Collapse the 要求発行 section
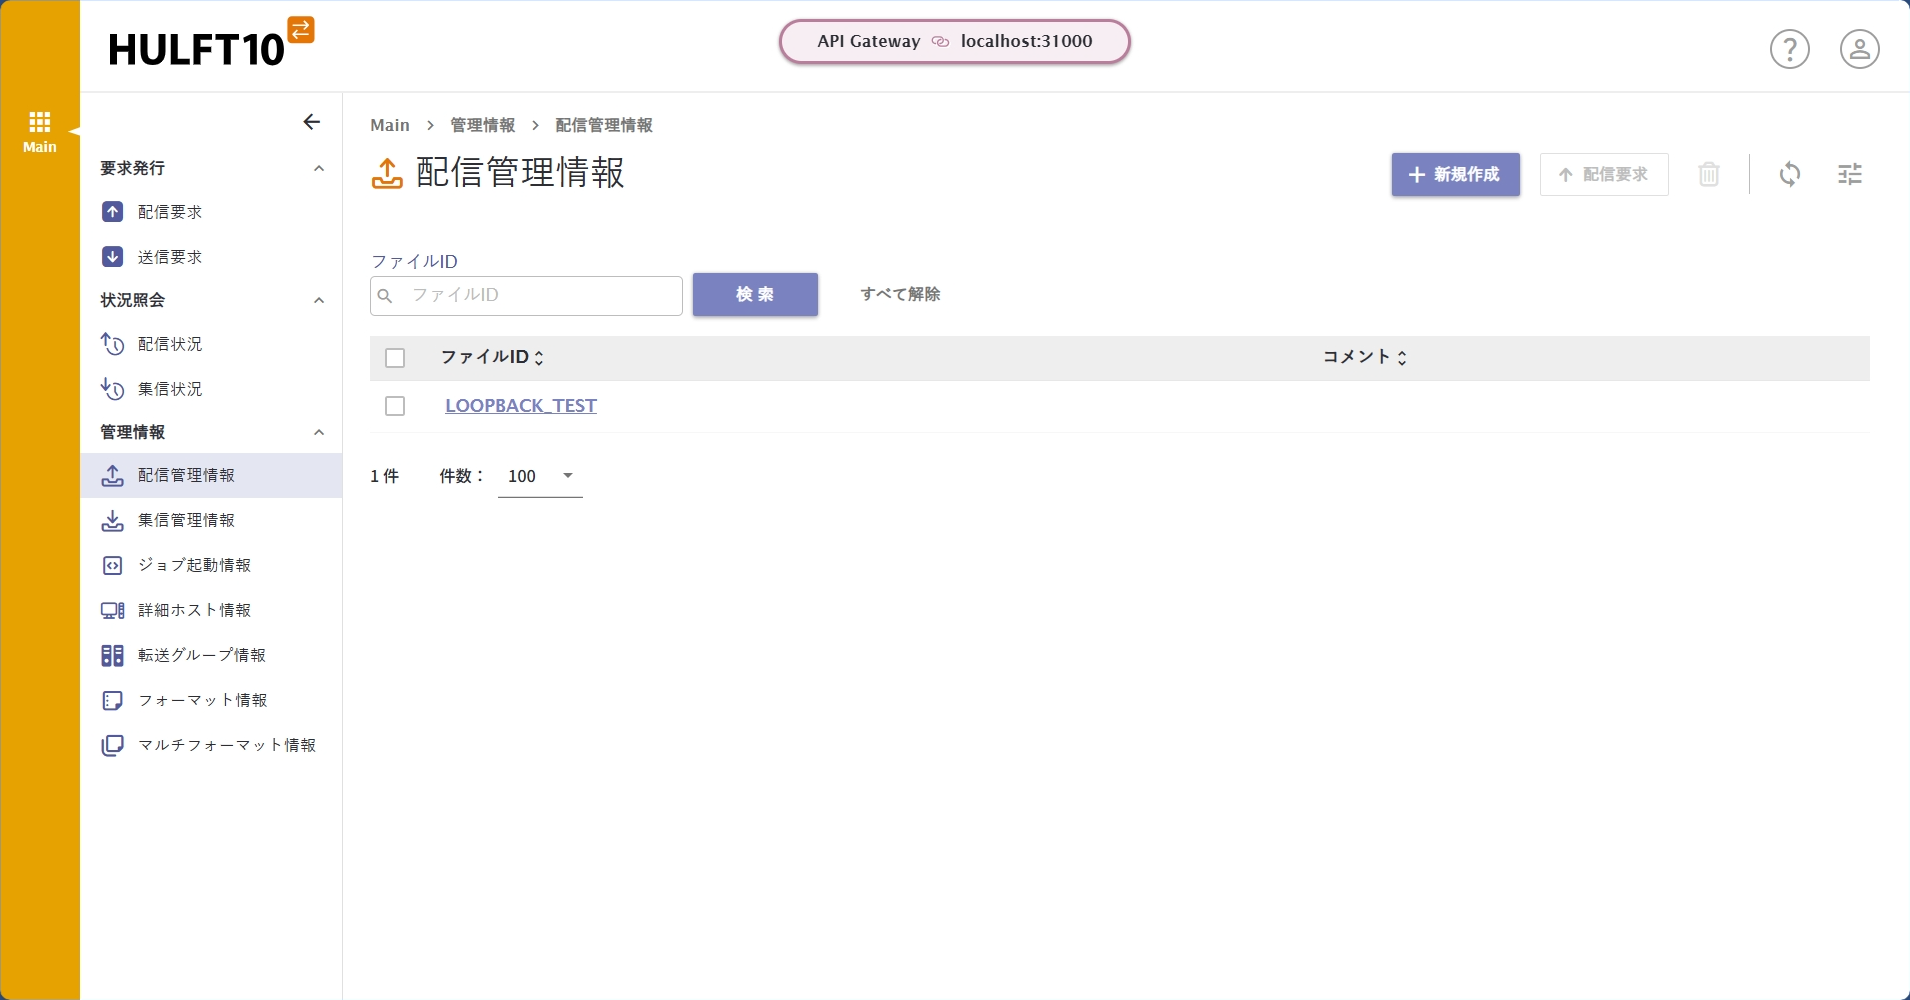Screen dimensions: 1910x1000 click(x=318, y=168)
